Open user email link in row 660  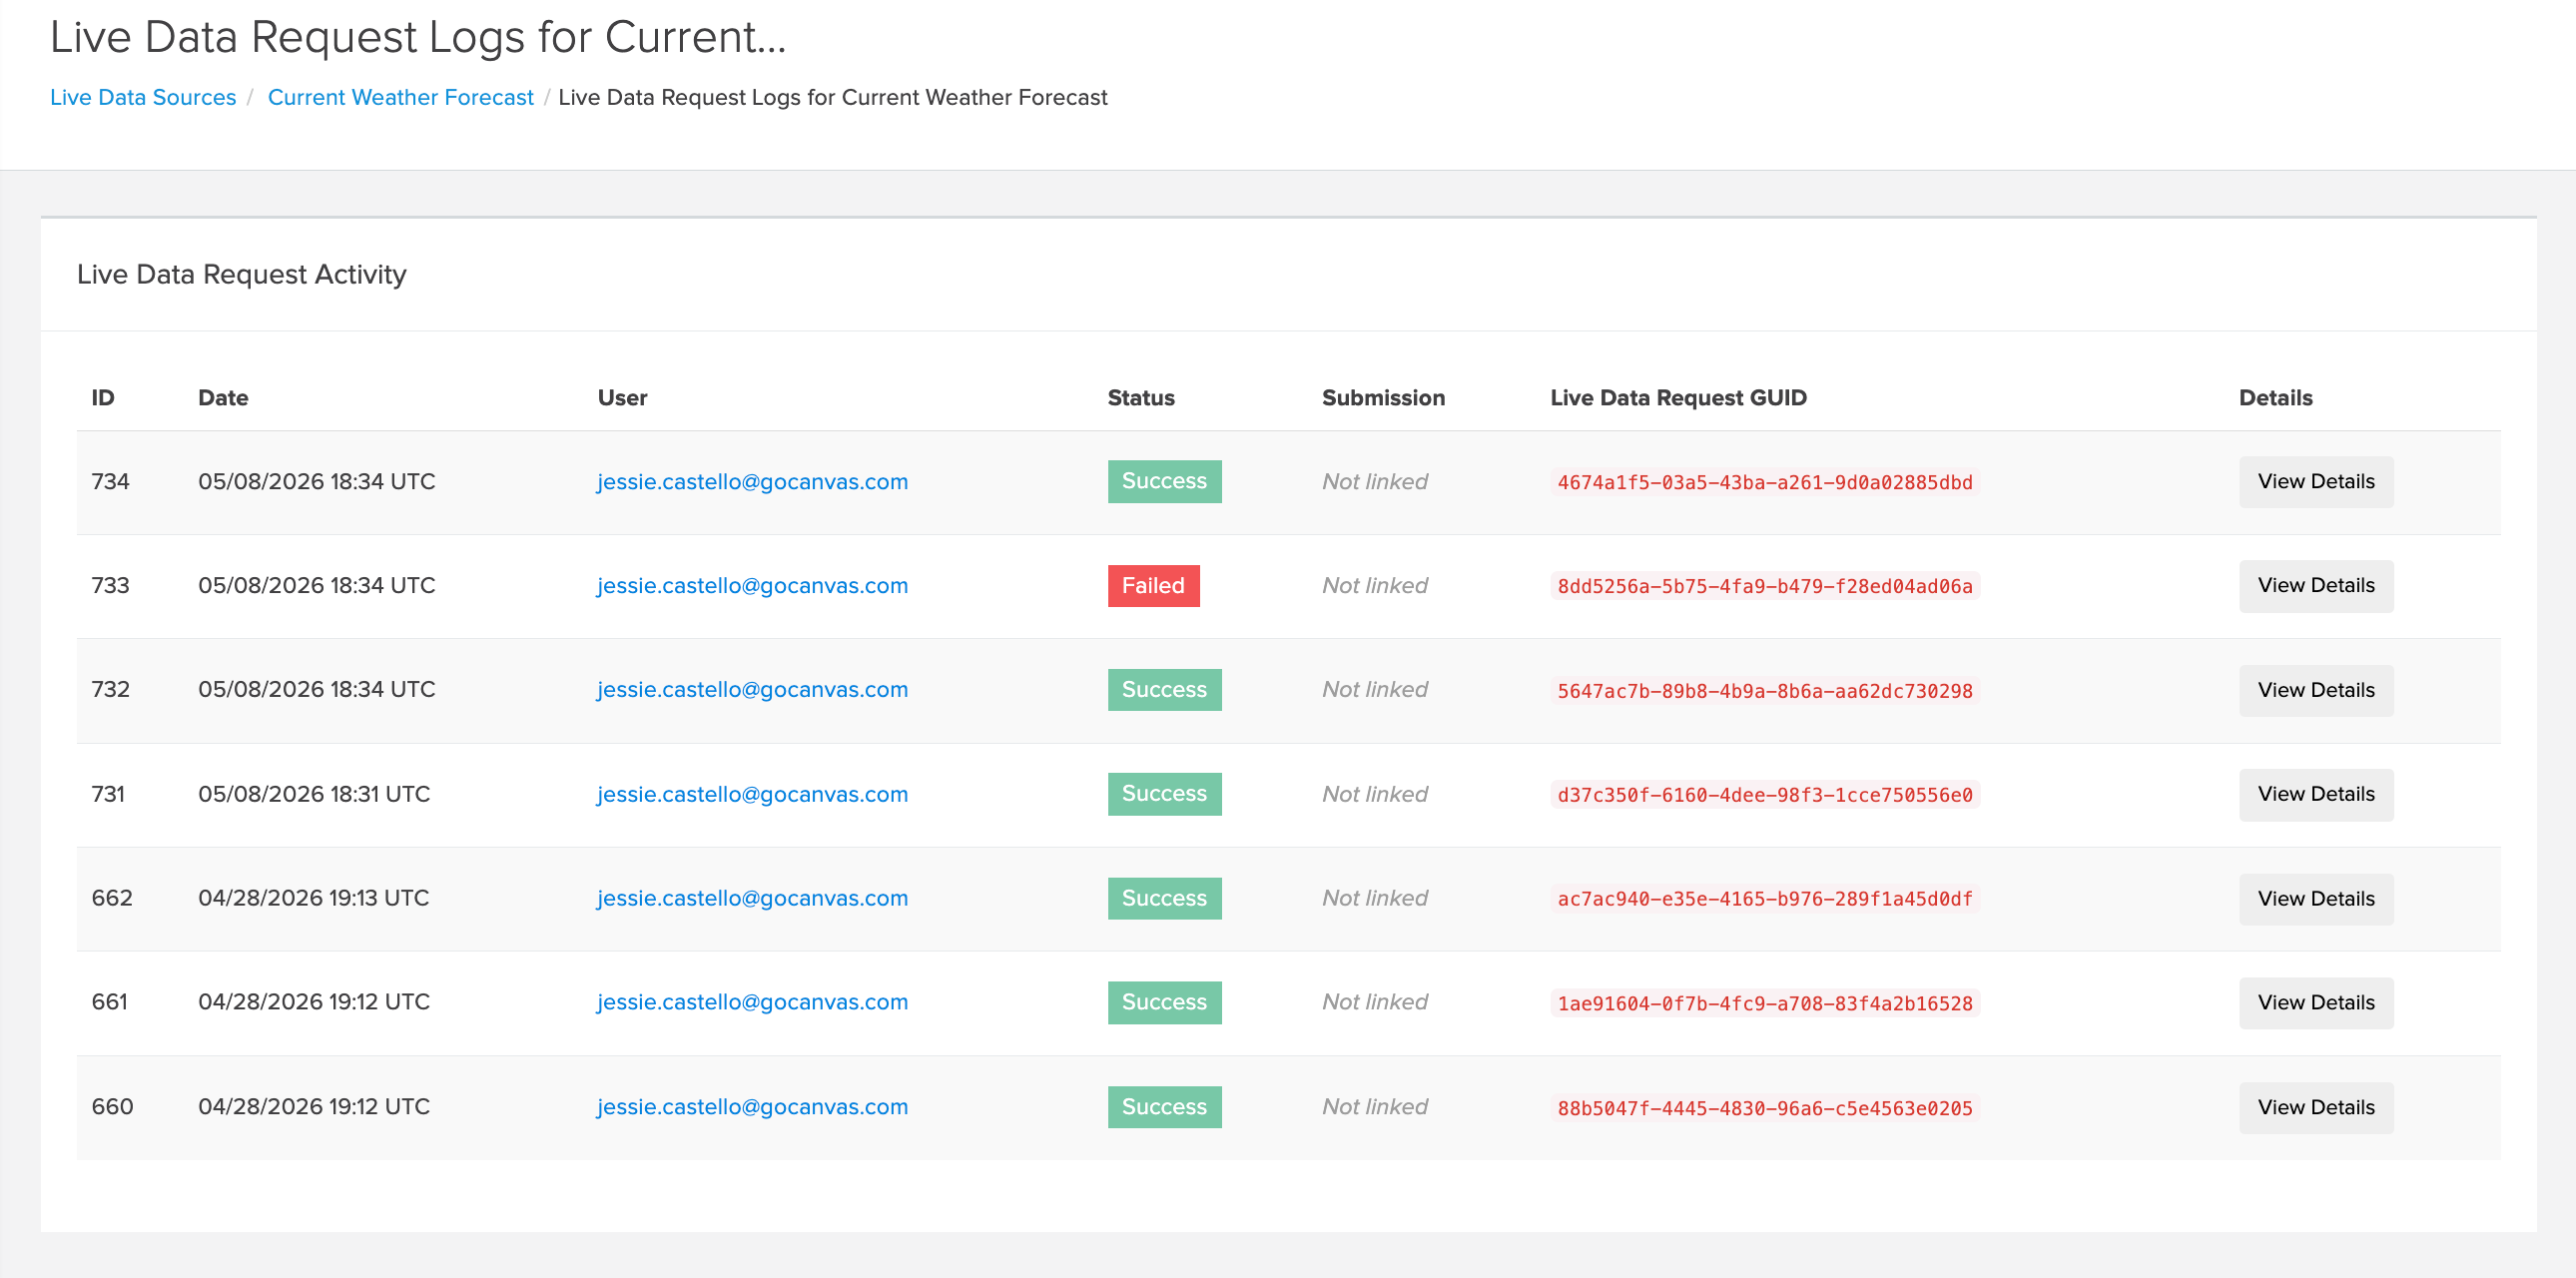(x=752, y=1107)
